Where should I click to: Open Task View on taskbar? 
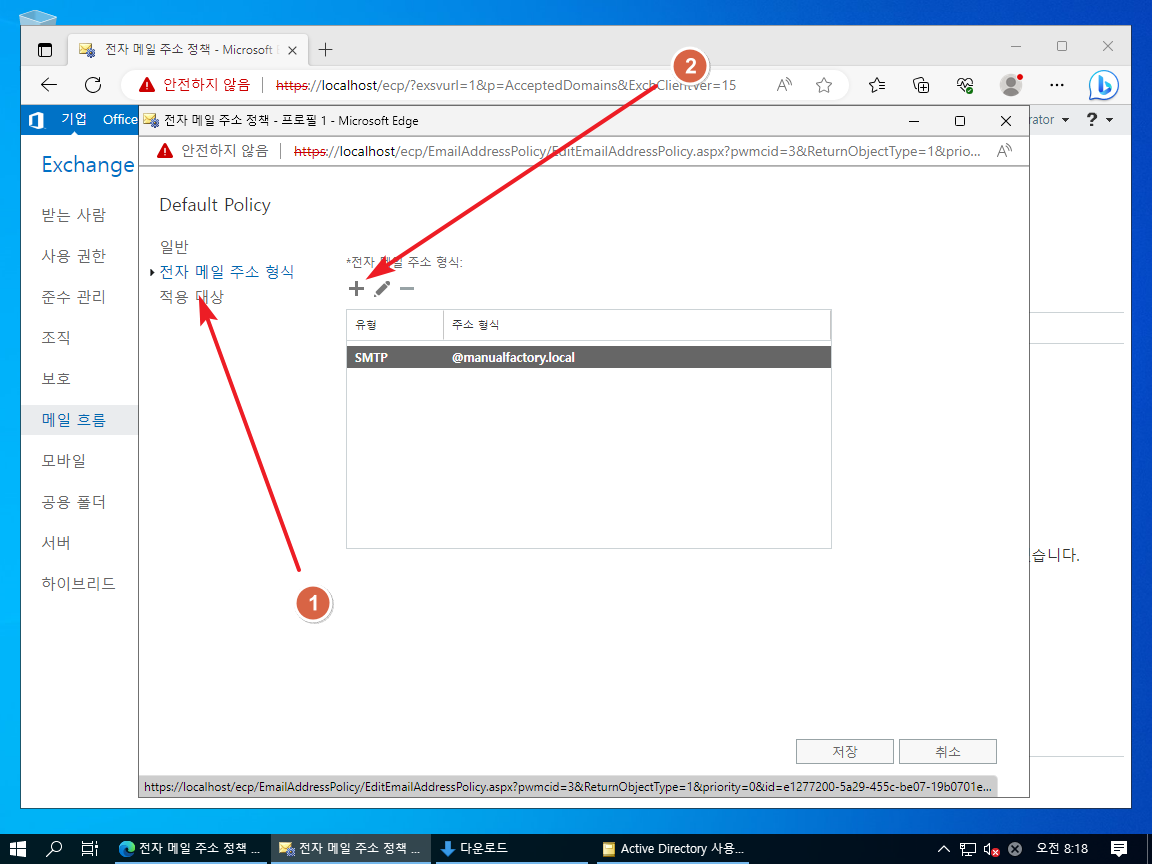click(x=90, y=849)
